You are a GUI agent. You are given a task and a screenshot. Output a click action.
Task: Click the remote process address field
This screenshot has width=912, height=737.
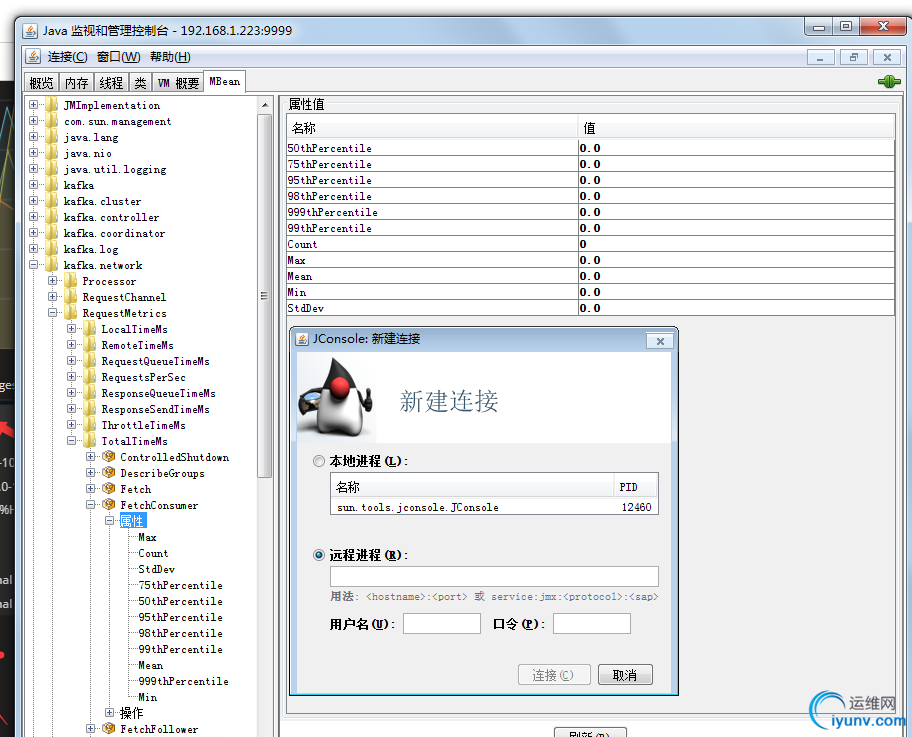point(494,576)
